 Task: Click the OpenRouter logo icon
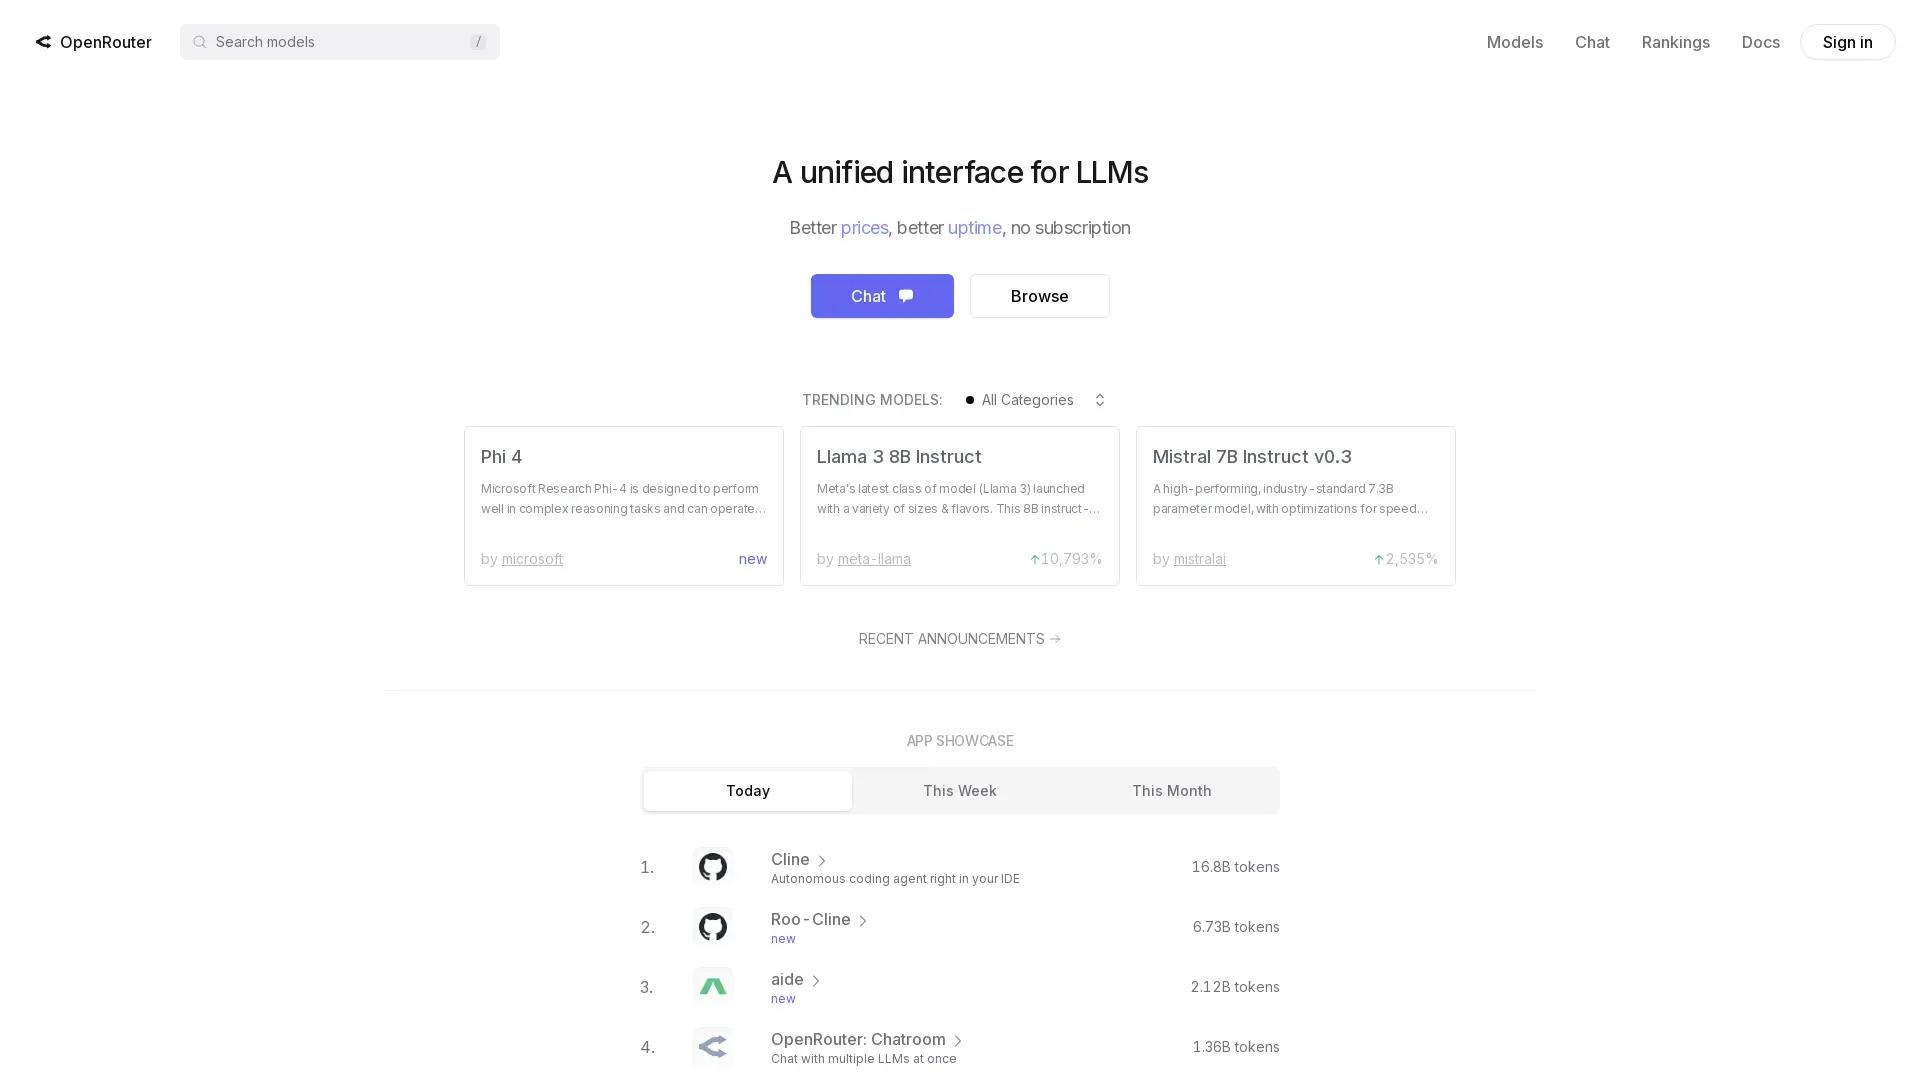pyautogui.click(x=43, y=42)
